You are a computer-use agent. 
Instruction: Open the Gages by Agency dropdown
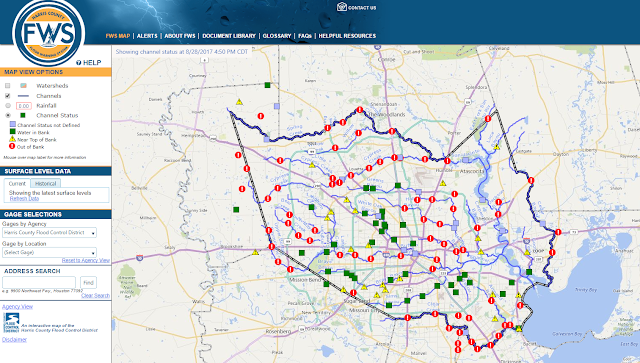(49, 233)
